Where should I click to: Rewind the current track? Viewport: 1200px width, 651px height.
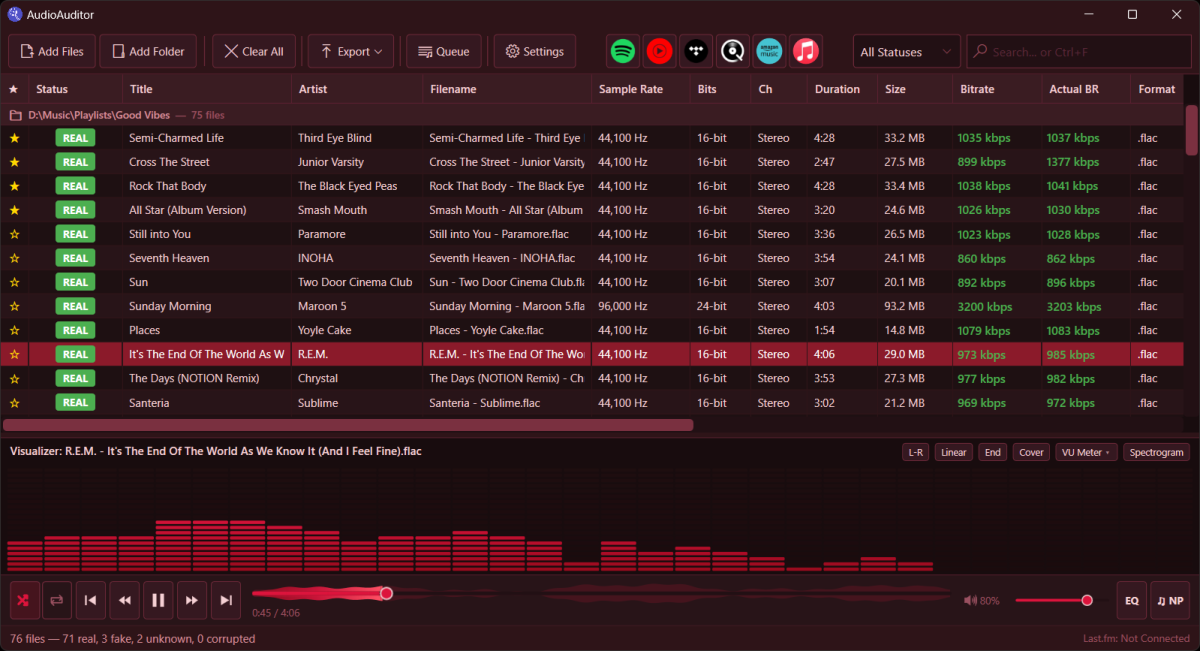coord(124,600)
